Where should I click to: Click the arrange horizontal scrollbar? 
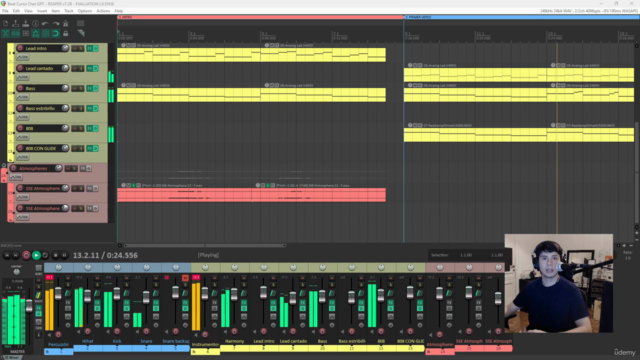tap(204, 245)
